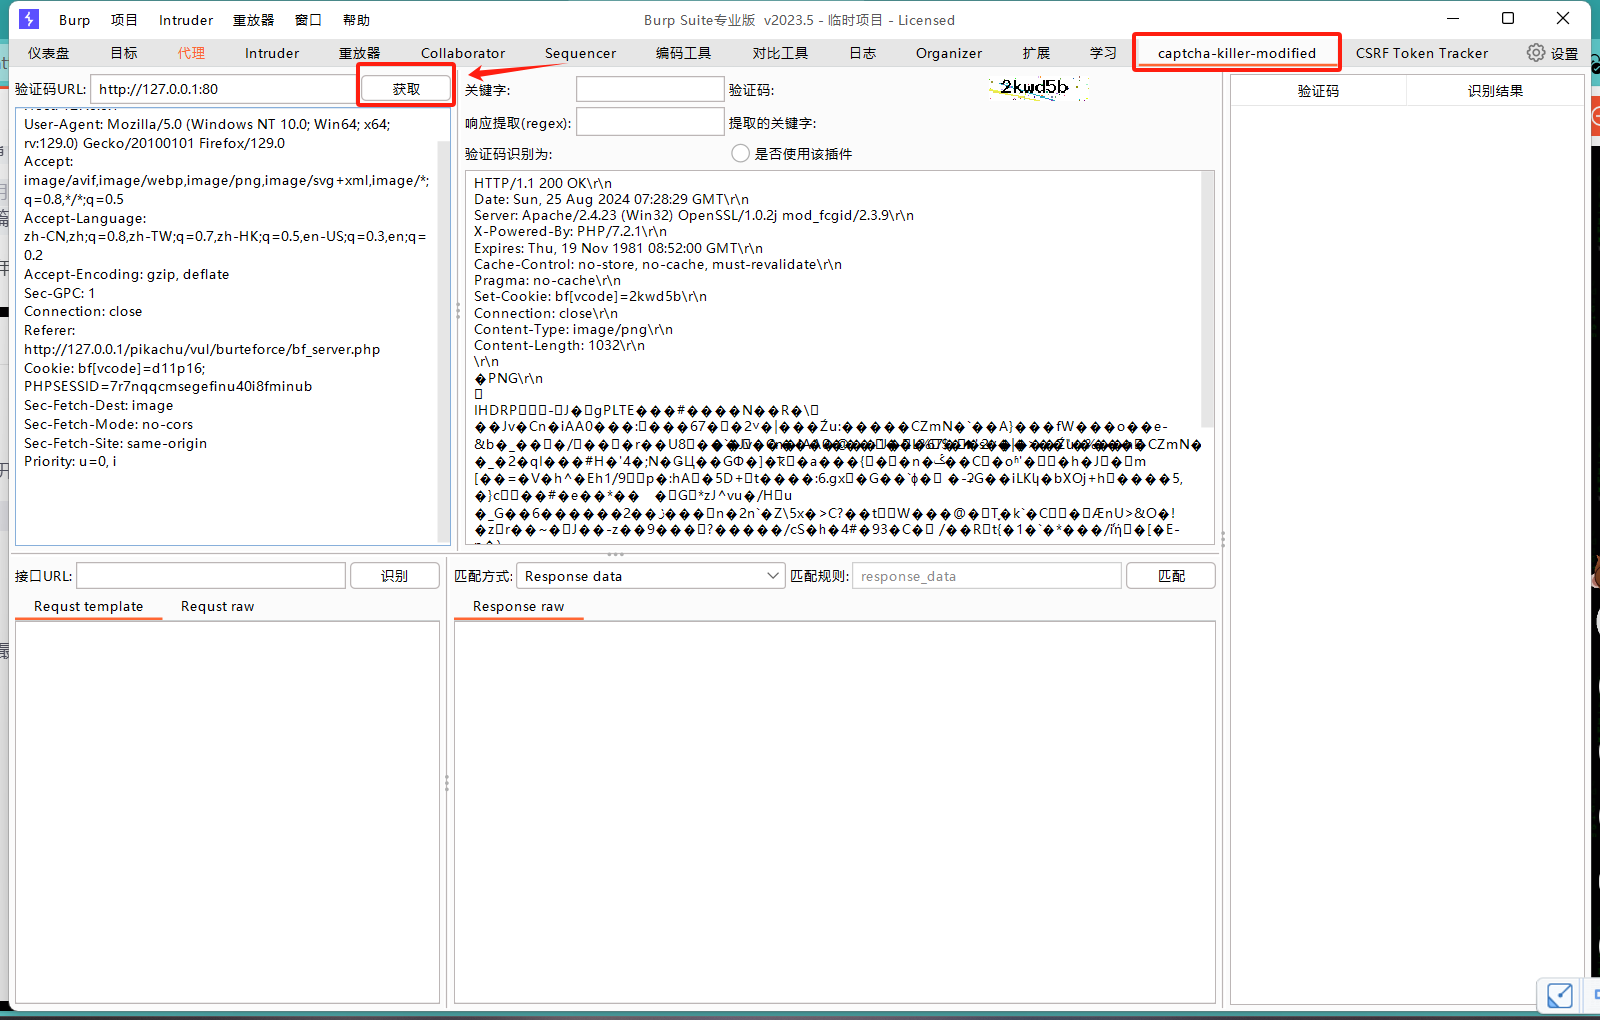Screen dimensions: 1600x1020
Task: Click the 识别 button
Action: tap(394, 576)
